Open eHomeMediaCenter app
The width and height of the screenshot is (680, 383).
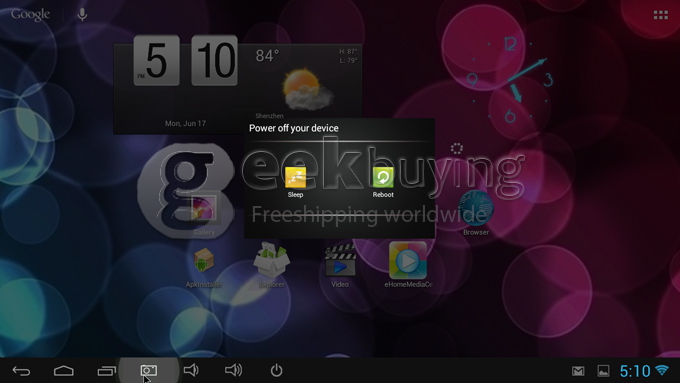pos(408,265)
